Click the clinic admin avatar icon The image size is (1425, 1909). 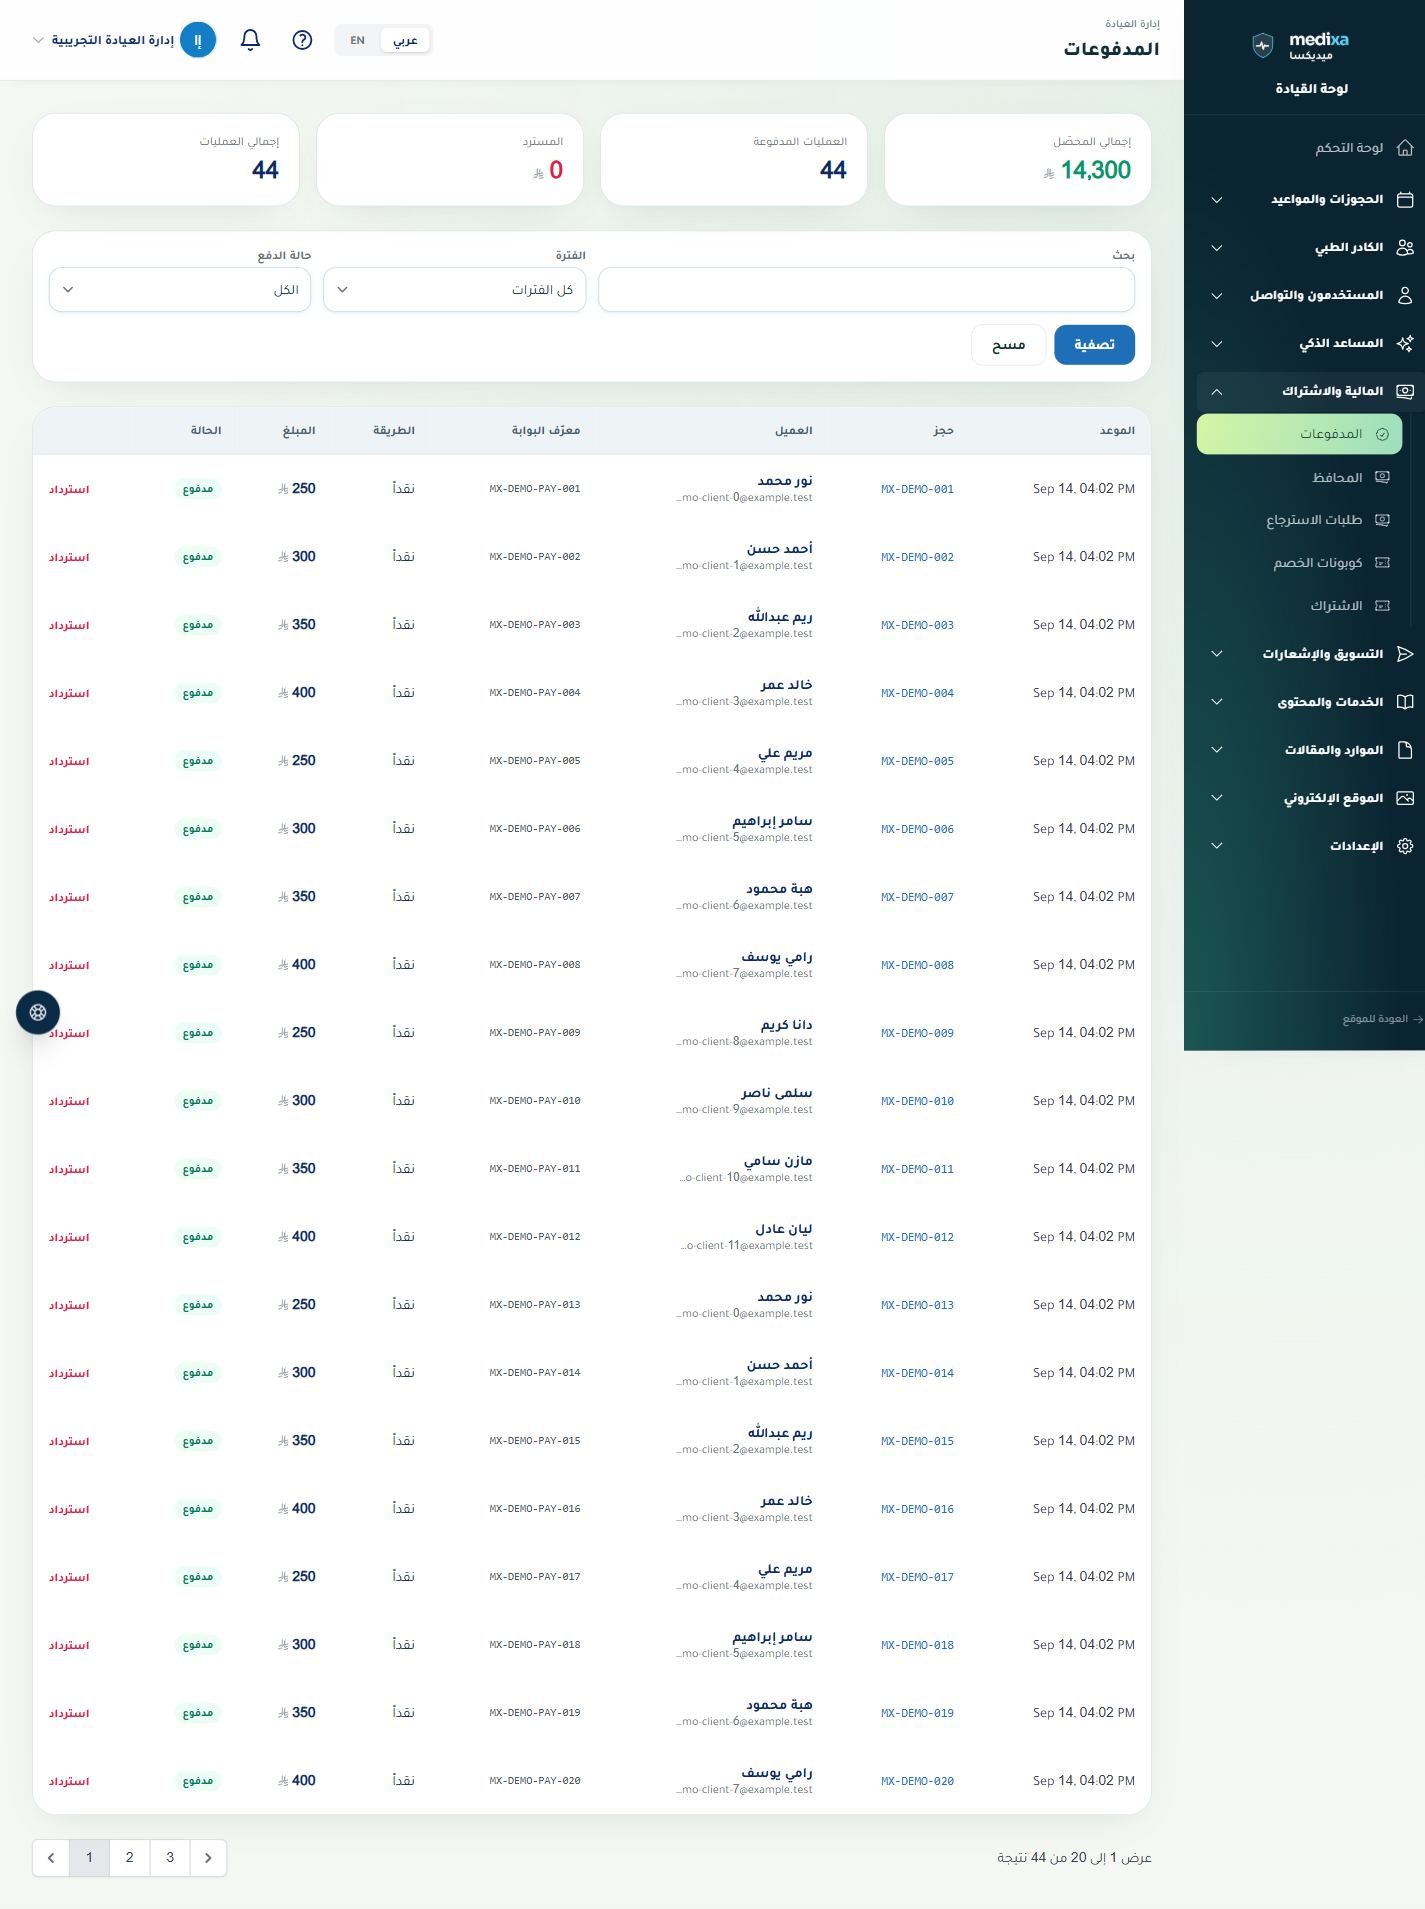coord(198,40)
